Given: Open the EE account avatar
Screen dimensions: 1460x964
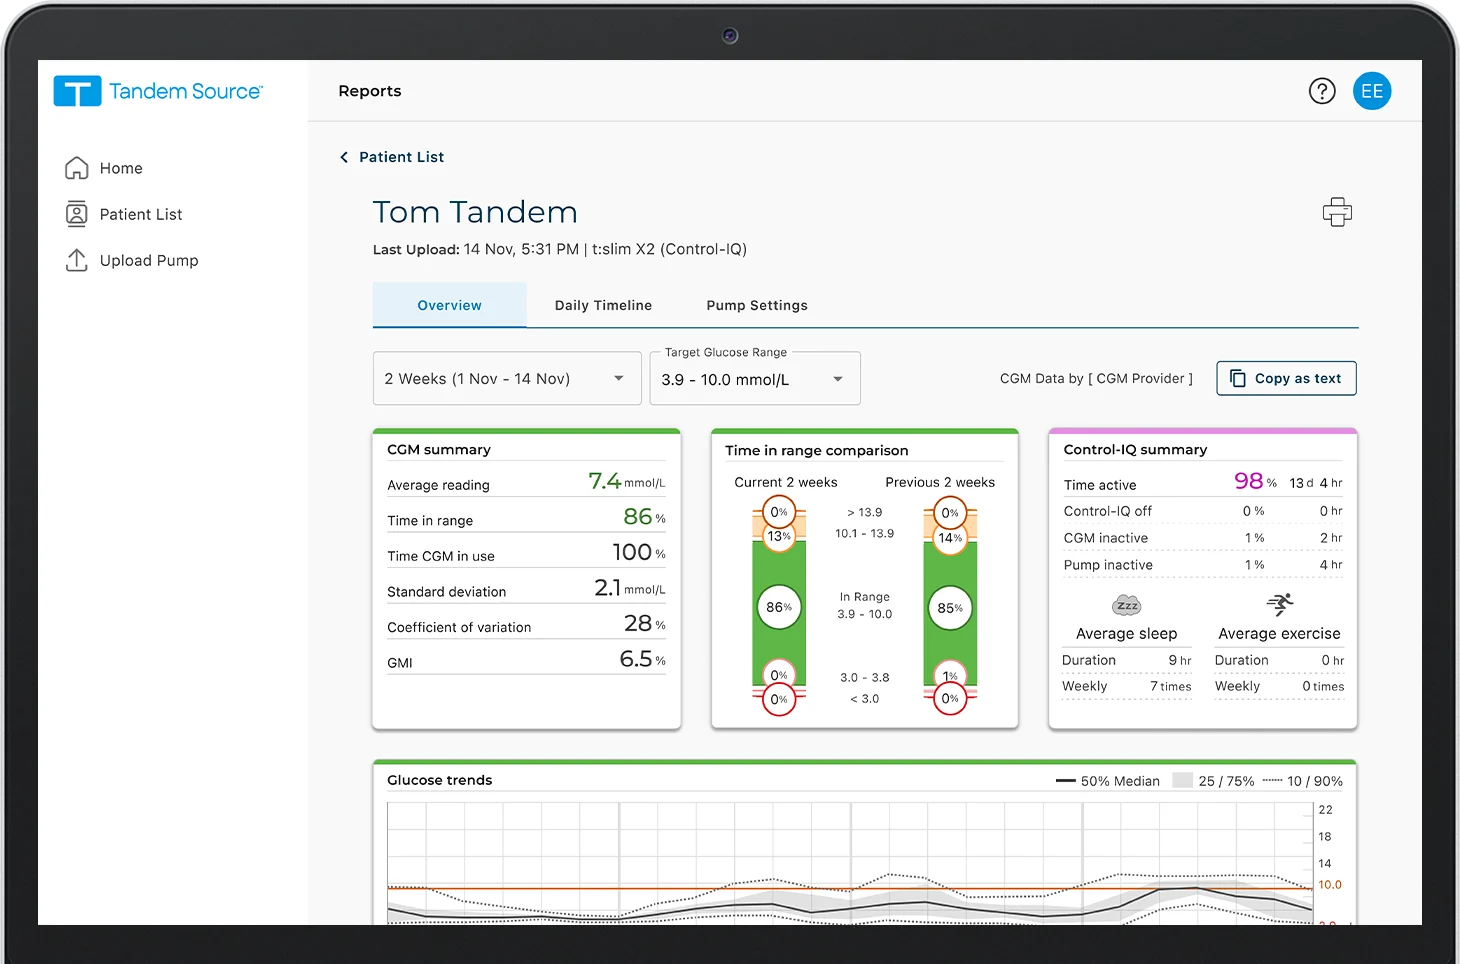Looking at the screenshot, I should [x=1372, y=91].
